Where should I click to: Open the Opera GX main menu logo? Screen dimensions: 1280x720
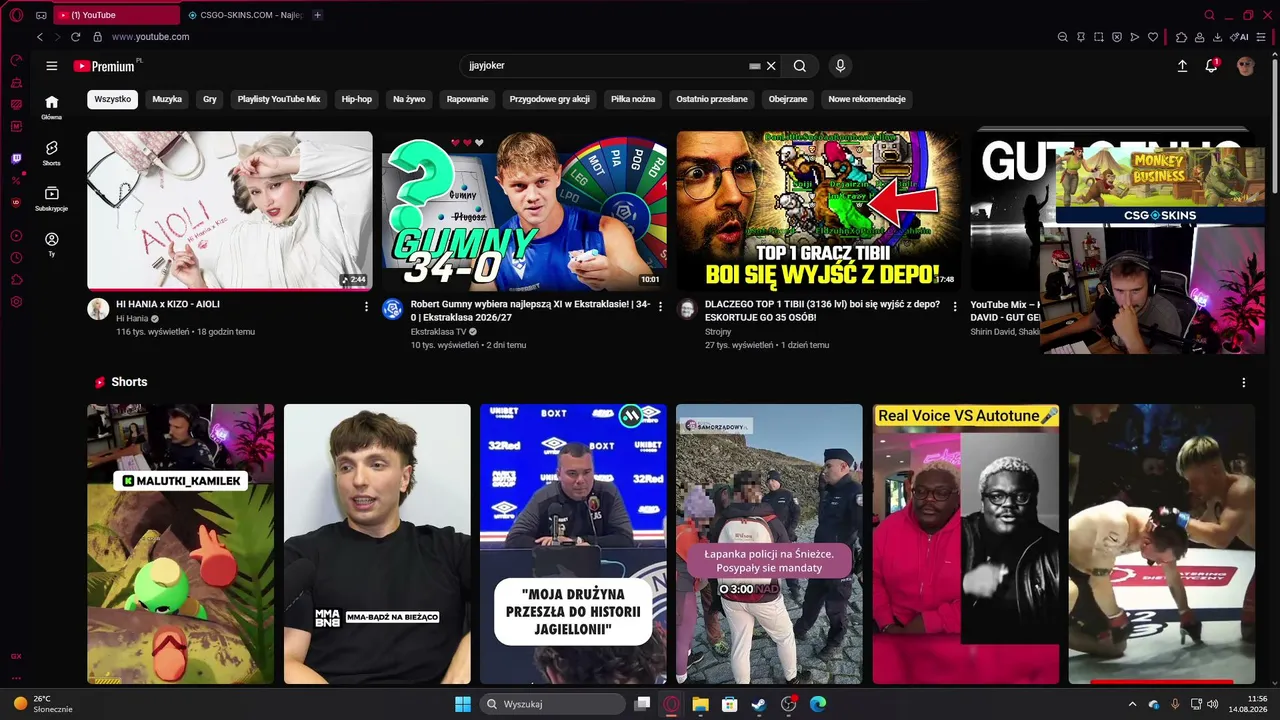coord(16,15)
